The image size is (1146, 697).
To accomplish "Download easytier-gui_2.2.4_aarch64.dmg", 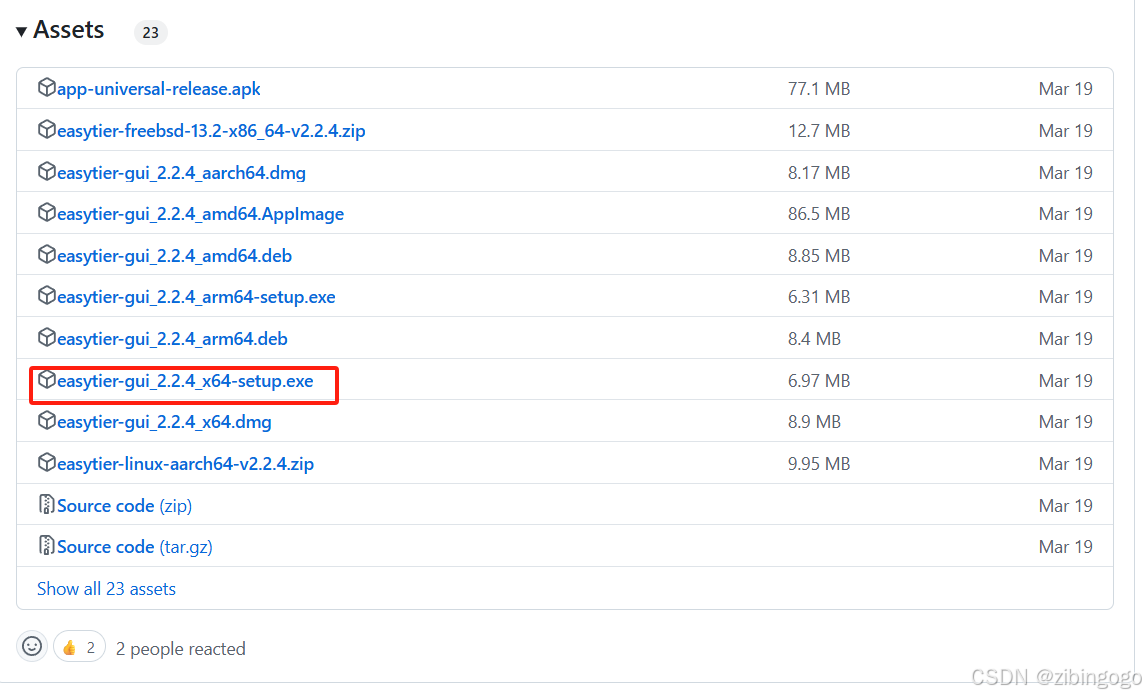I will (x=181, y=173).
